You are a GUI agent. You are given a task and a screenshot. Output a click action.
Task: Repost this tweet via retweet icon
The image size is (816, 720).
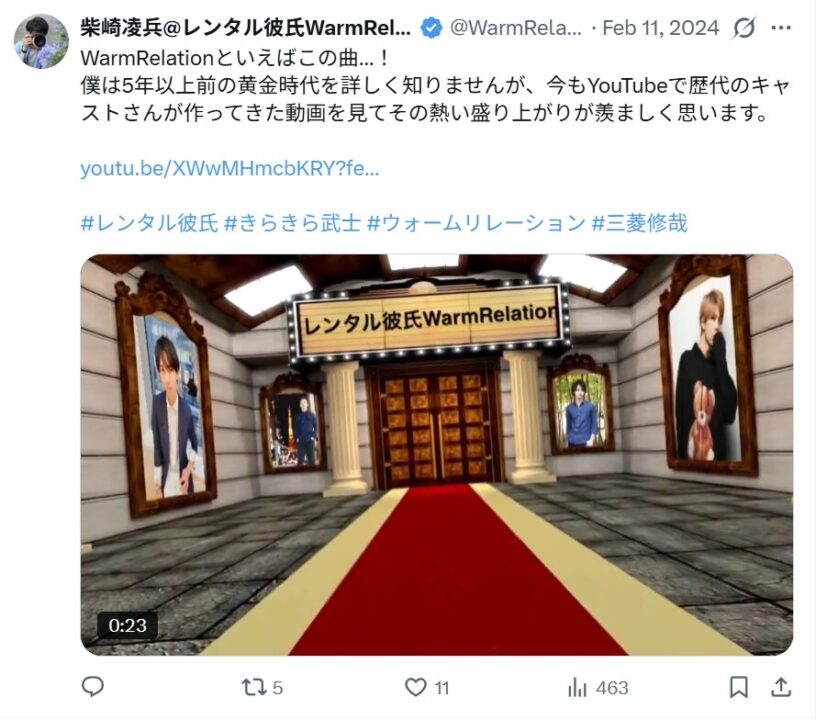pyautogui.click(x=254, y=687)
